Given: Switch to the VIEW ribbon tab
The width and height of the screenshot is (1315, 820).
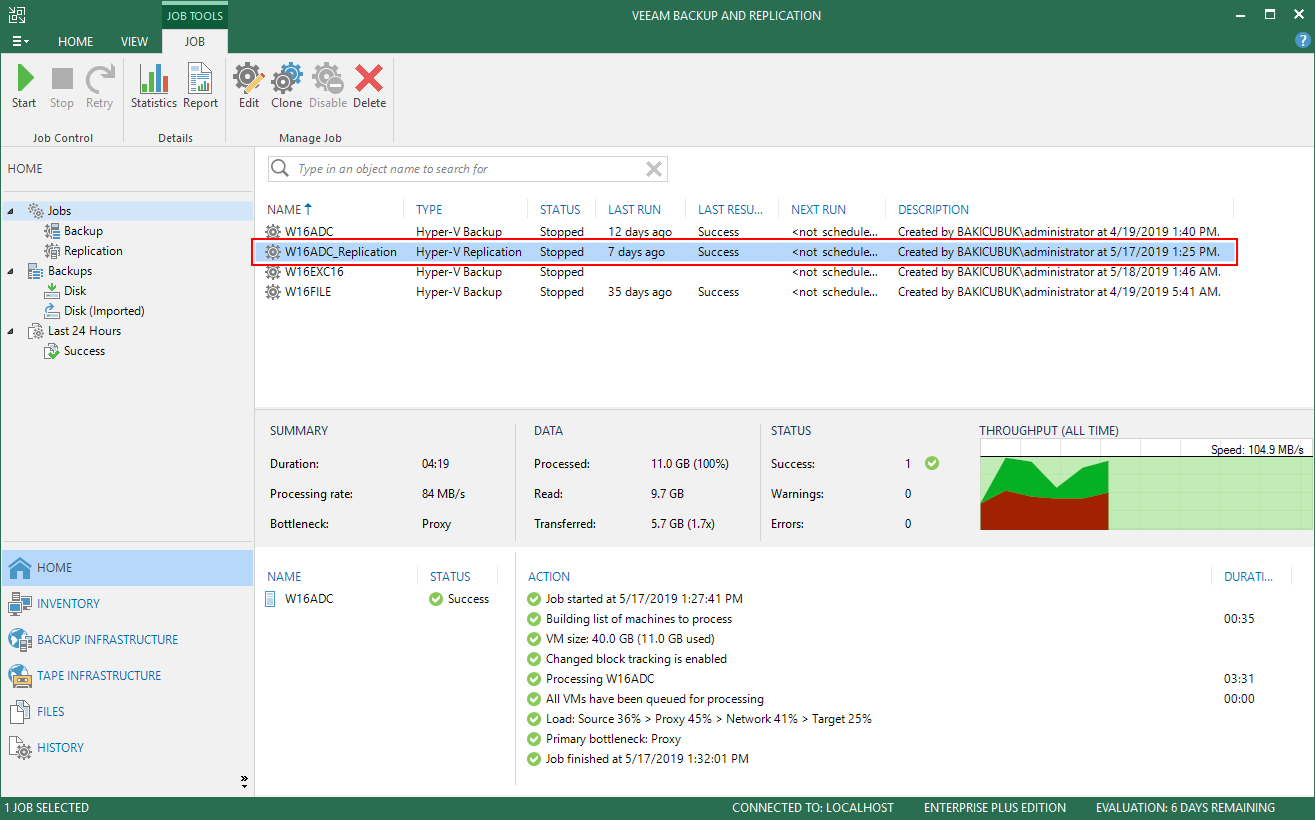Looking at the screenshot, I should point(134,42).
